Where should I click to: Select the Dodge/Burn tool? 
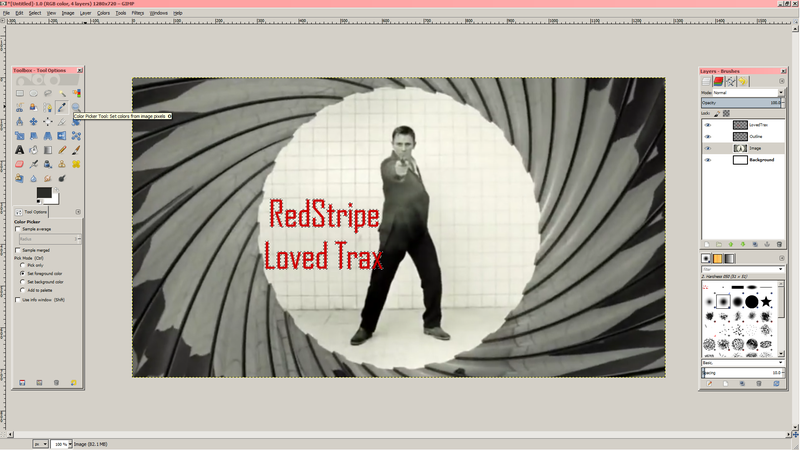(x=62, y=179)
